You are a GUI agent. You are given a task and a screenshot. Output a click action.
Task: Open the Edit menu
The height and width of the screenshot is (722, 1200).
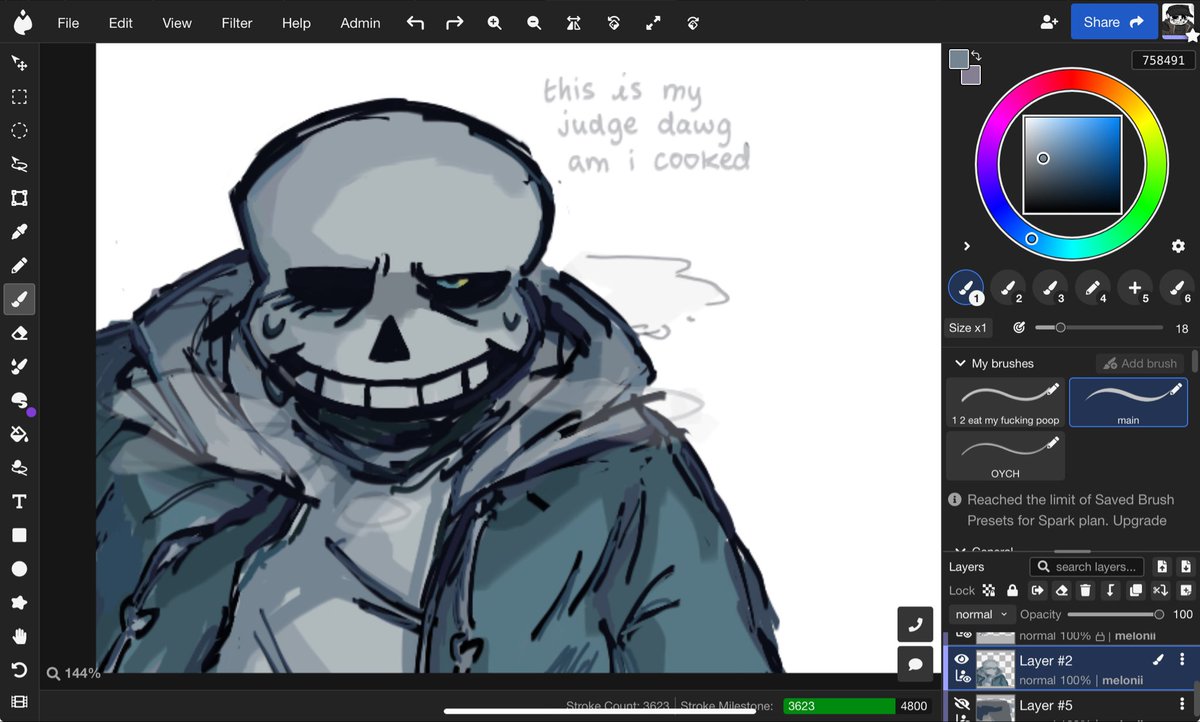pyautogui.click(x=121, y=22)
